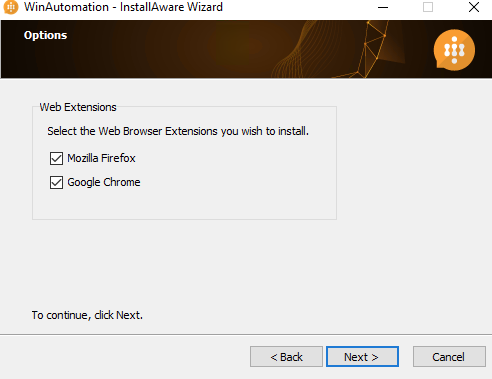Click the disabled maximize button
This screenshot has height=379, width=492.
428,7
